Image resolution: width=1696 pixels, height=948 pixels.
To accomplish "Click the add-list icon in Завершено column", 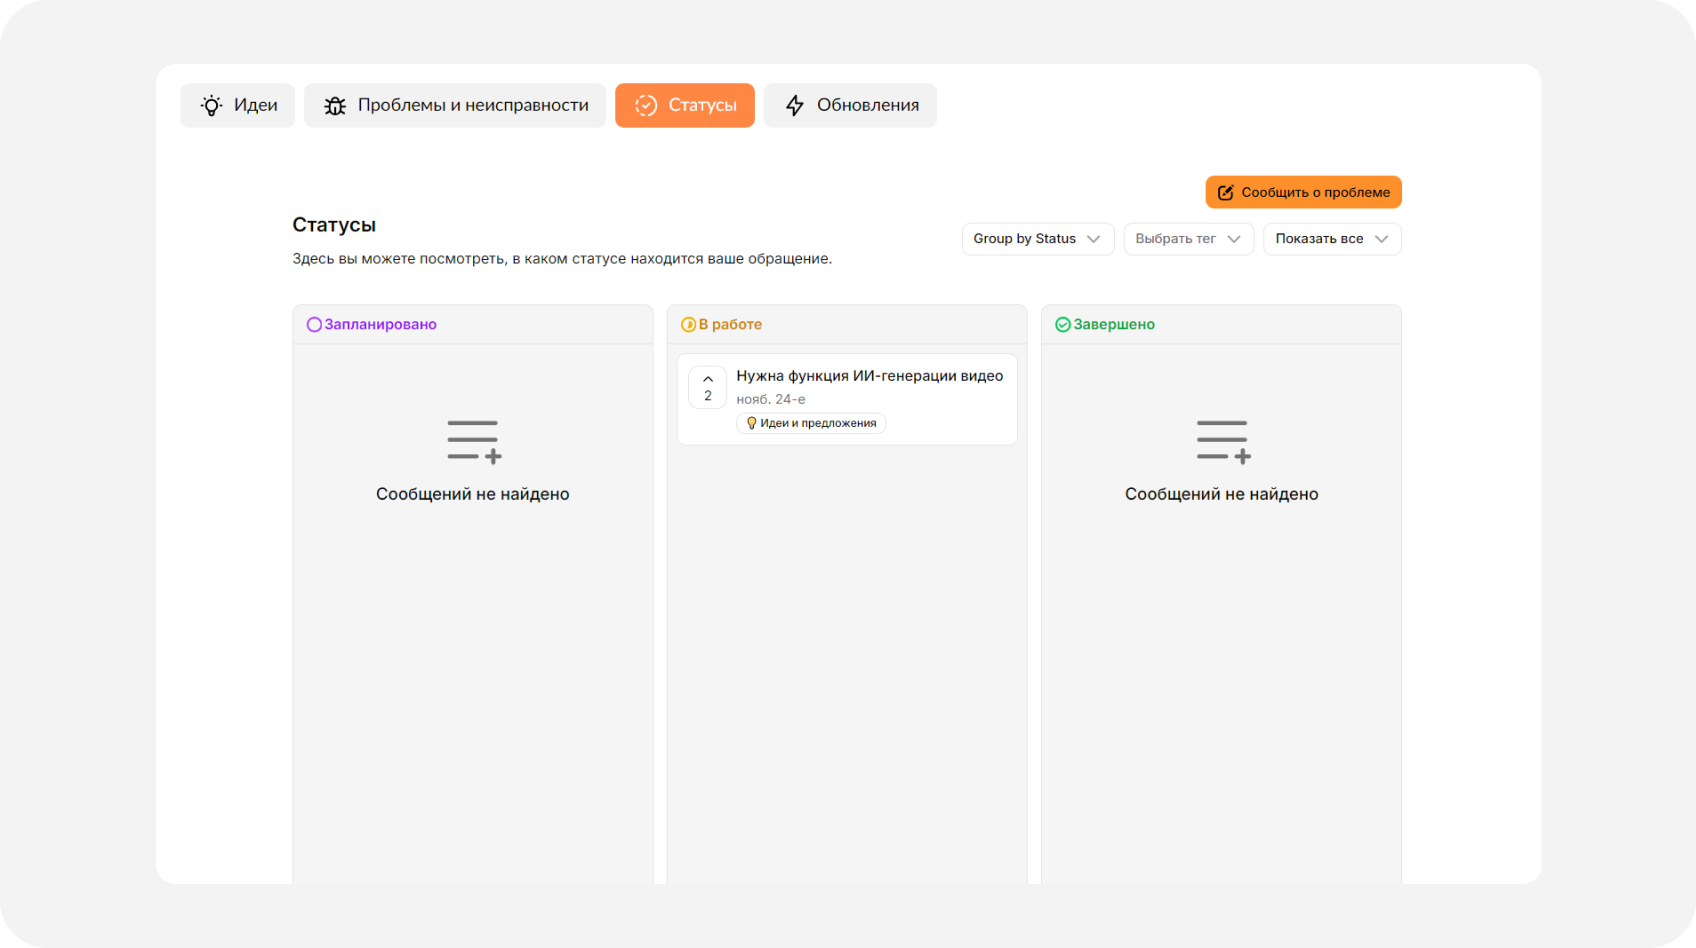I will (1223, 441).
